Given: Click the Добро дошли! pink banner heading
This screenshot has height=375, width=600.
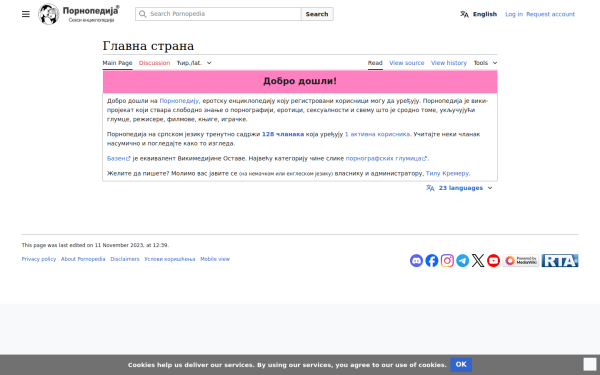Looking at the screenshot, I should click(300, 81).
